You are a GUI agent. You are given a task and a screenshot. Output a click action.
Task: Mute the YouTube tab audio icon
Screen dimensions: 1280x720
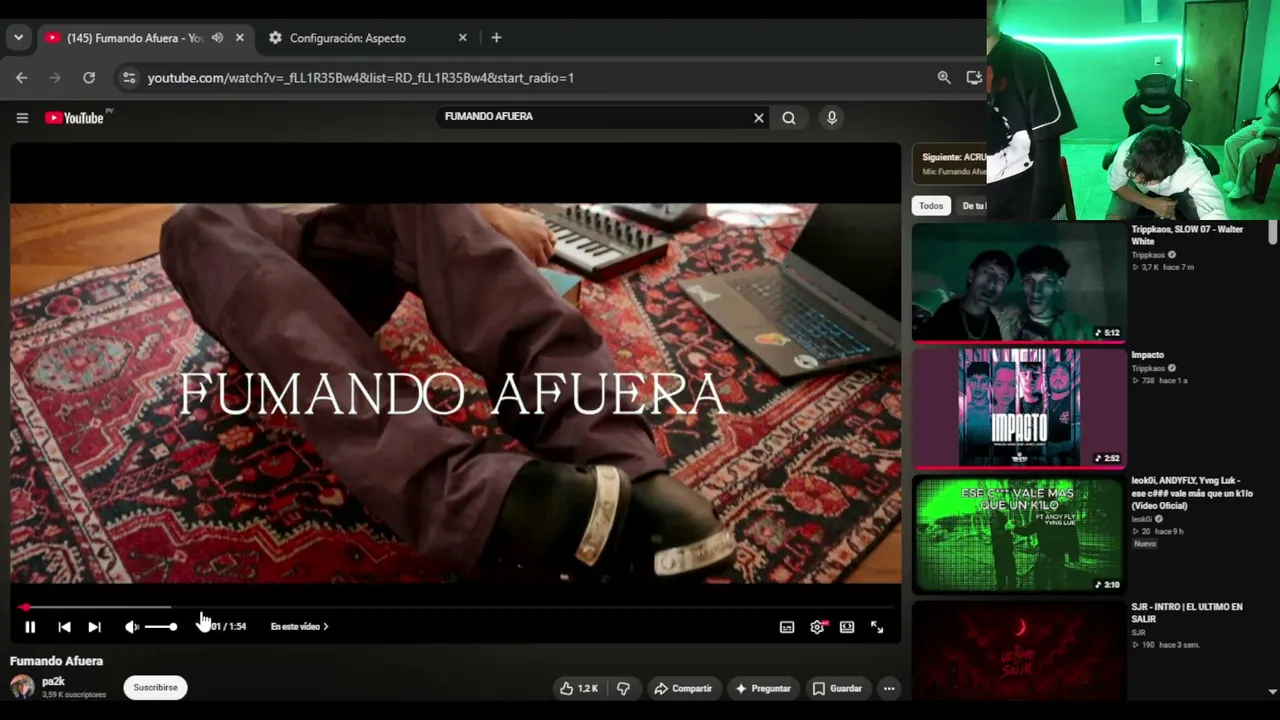217,38
